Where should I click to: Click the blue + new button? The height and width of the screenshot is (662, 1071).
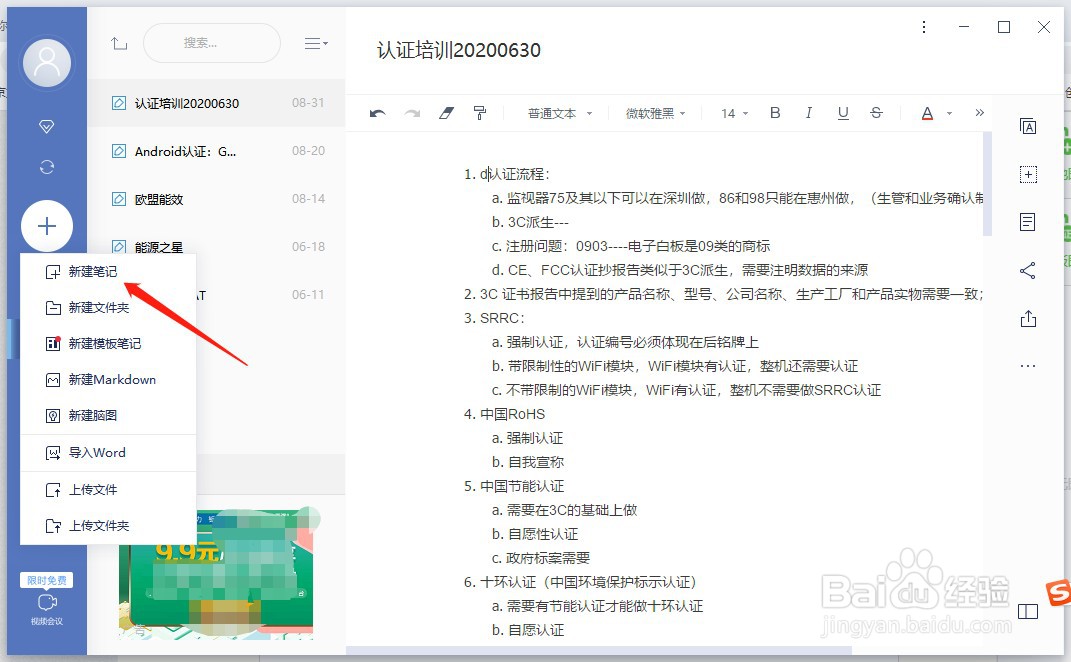(47, 226)
